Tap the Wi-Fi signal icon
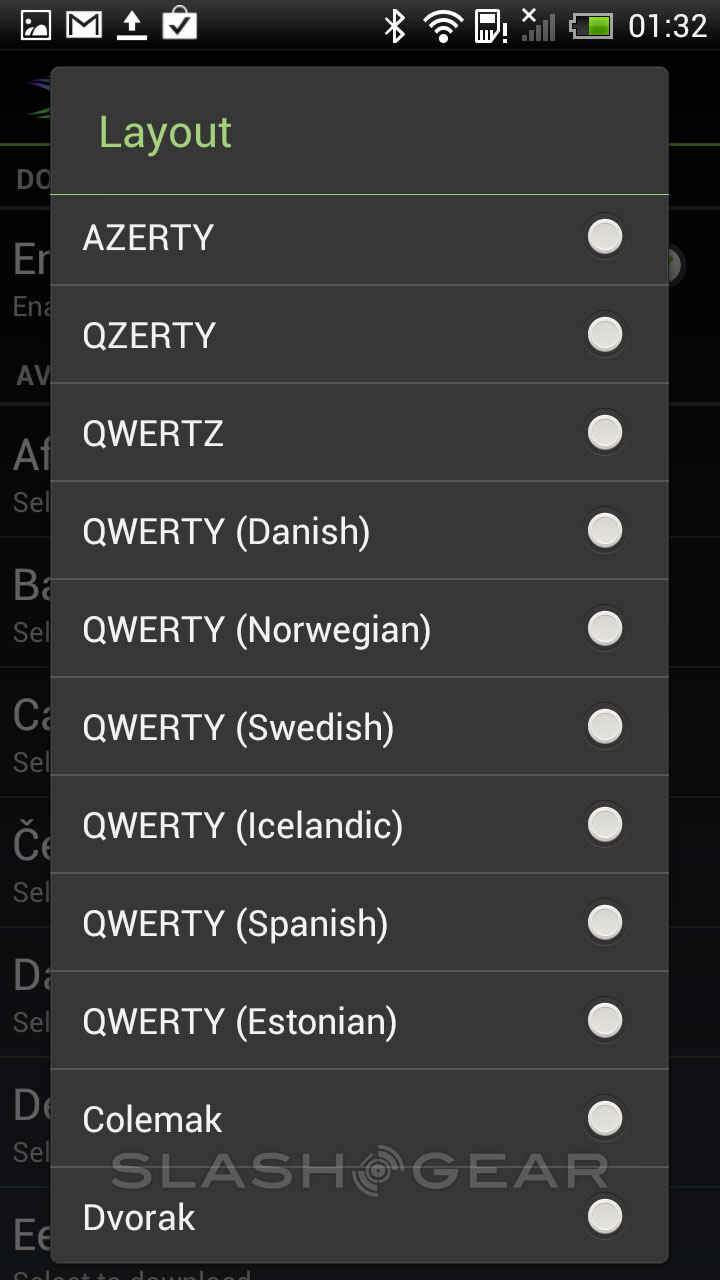The width and height of the screenshot is (720, 1280). click(442, 26)
